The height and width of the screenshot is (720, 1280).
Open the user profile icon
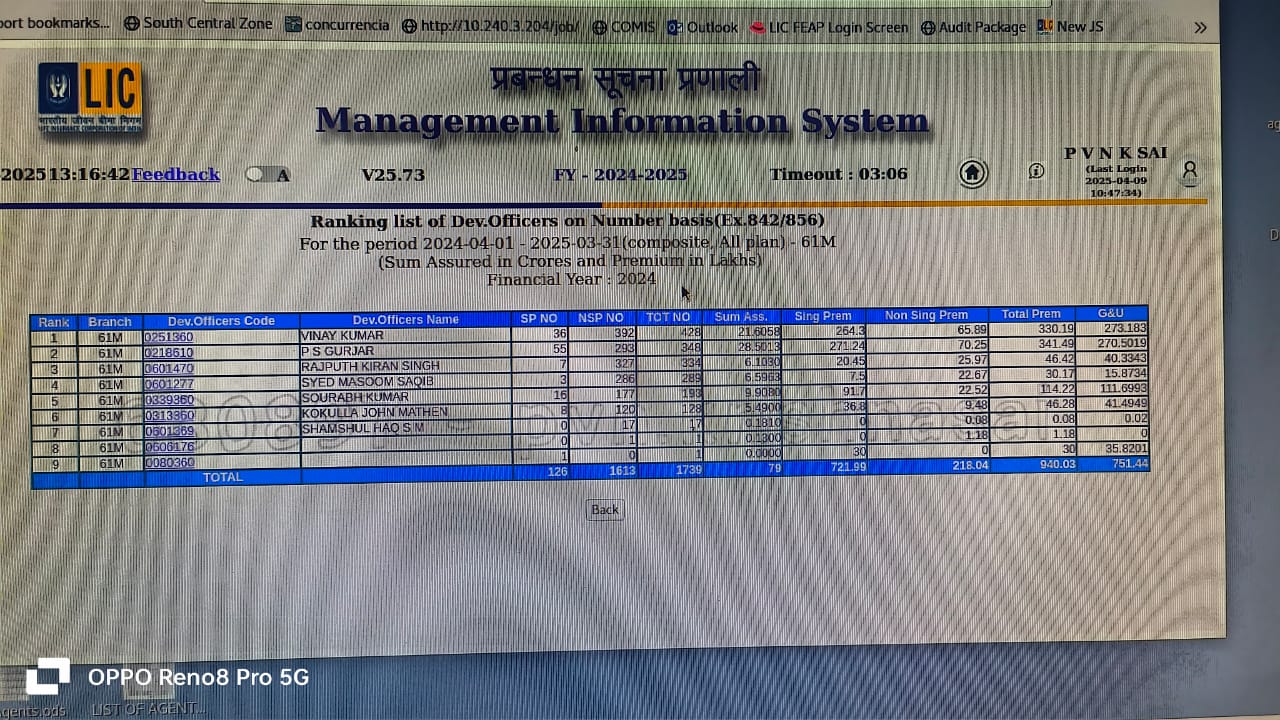pyautogui.click(x=1189, y=172)
